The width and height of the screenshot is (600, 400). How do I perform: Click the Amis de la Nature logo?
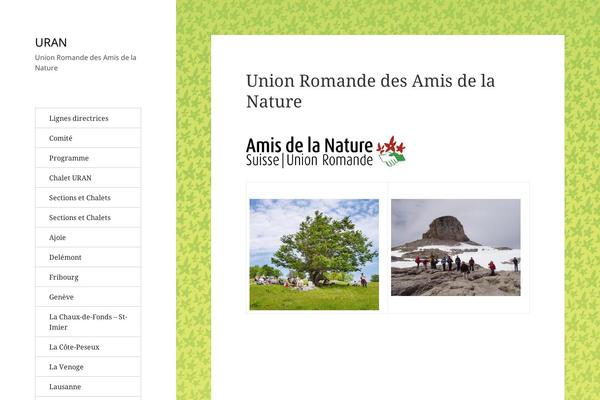point(326,152)
